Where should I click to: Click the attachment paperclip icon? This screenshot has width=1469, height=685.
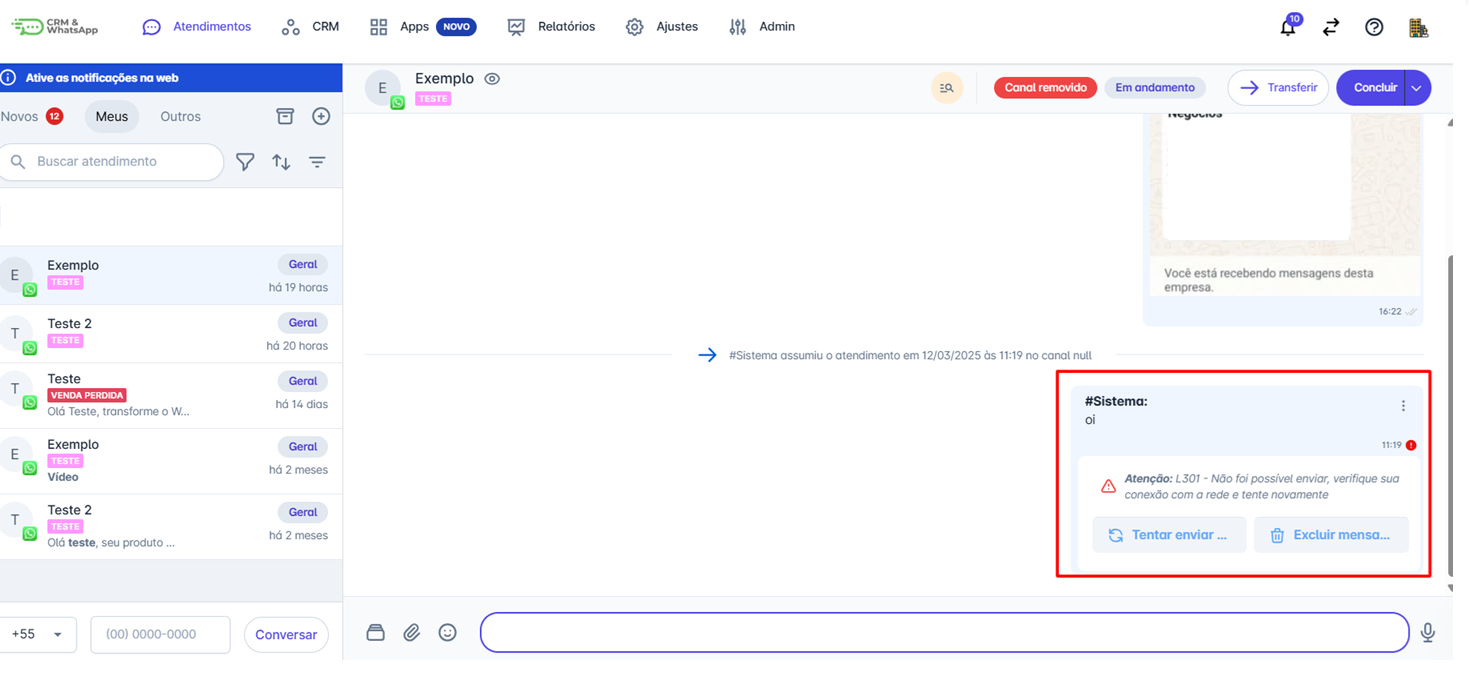pyautogui.click(x=411, y=632)
